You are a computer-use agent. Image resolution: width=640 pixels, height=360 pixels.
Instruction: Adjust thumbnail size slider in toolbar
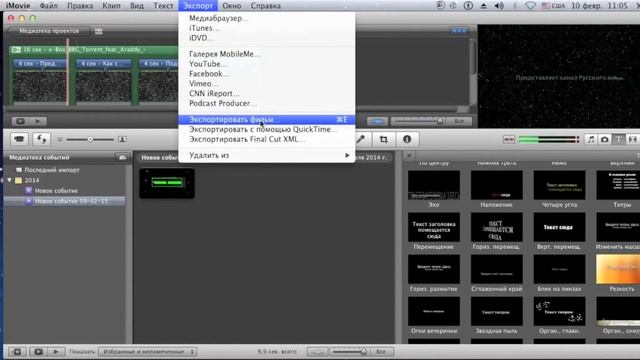point(90,140)
